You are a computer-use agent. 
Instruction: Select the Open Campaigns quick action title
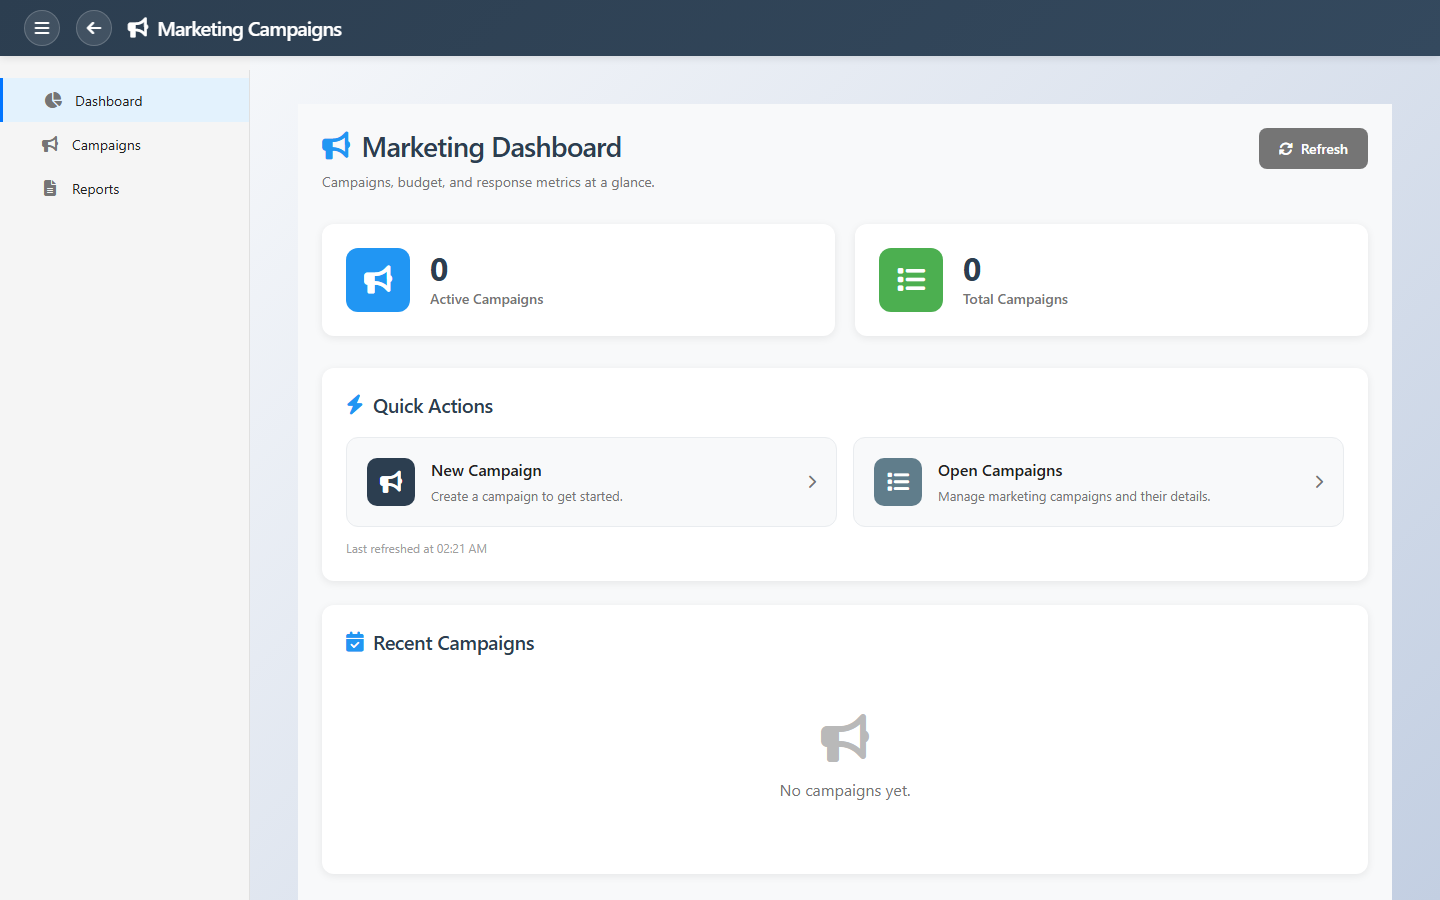coord(1000,471)
